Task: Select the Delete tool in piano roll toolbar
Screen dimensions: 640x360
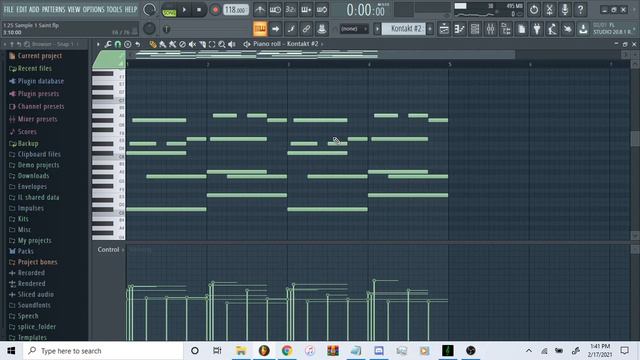Action: coord(182,44)
